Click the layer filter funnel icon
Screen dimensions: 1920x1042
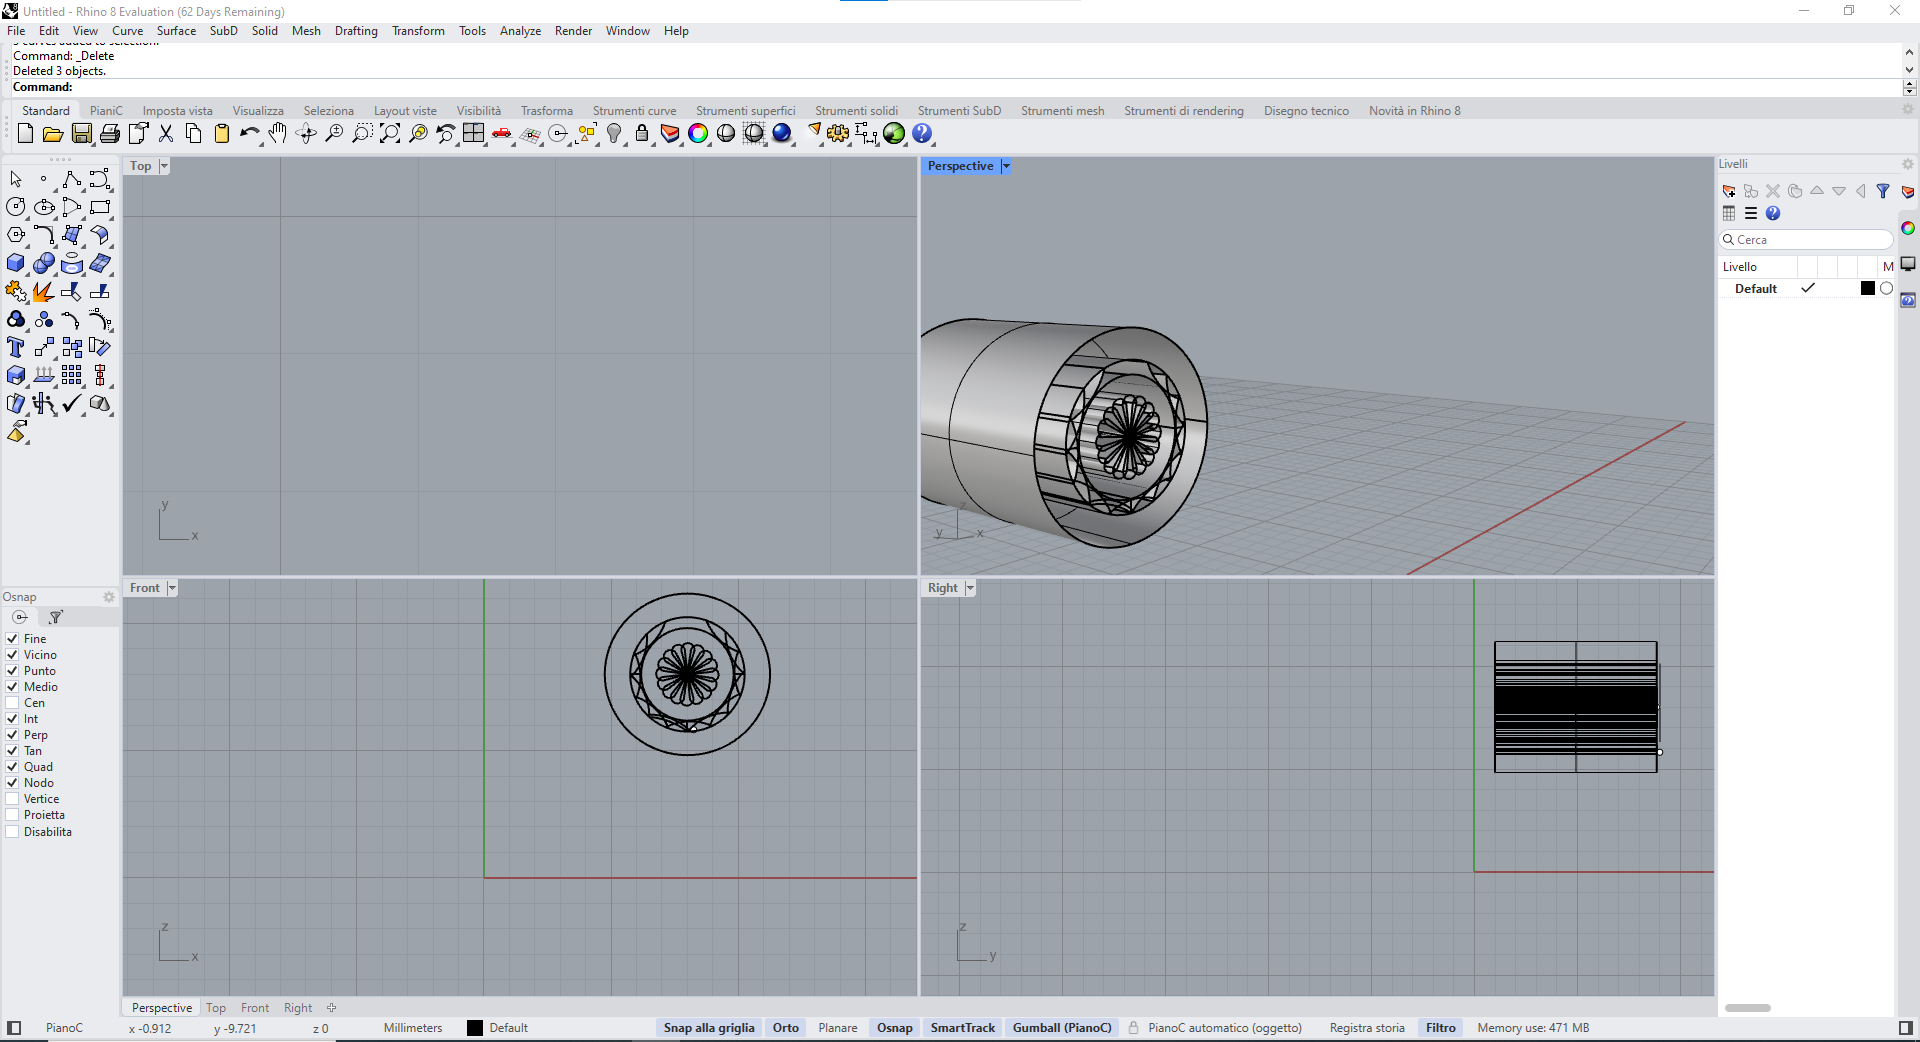[1883, 191]
